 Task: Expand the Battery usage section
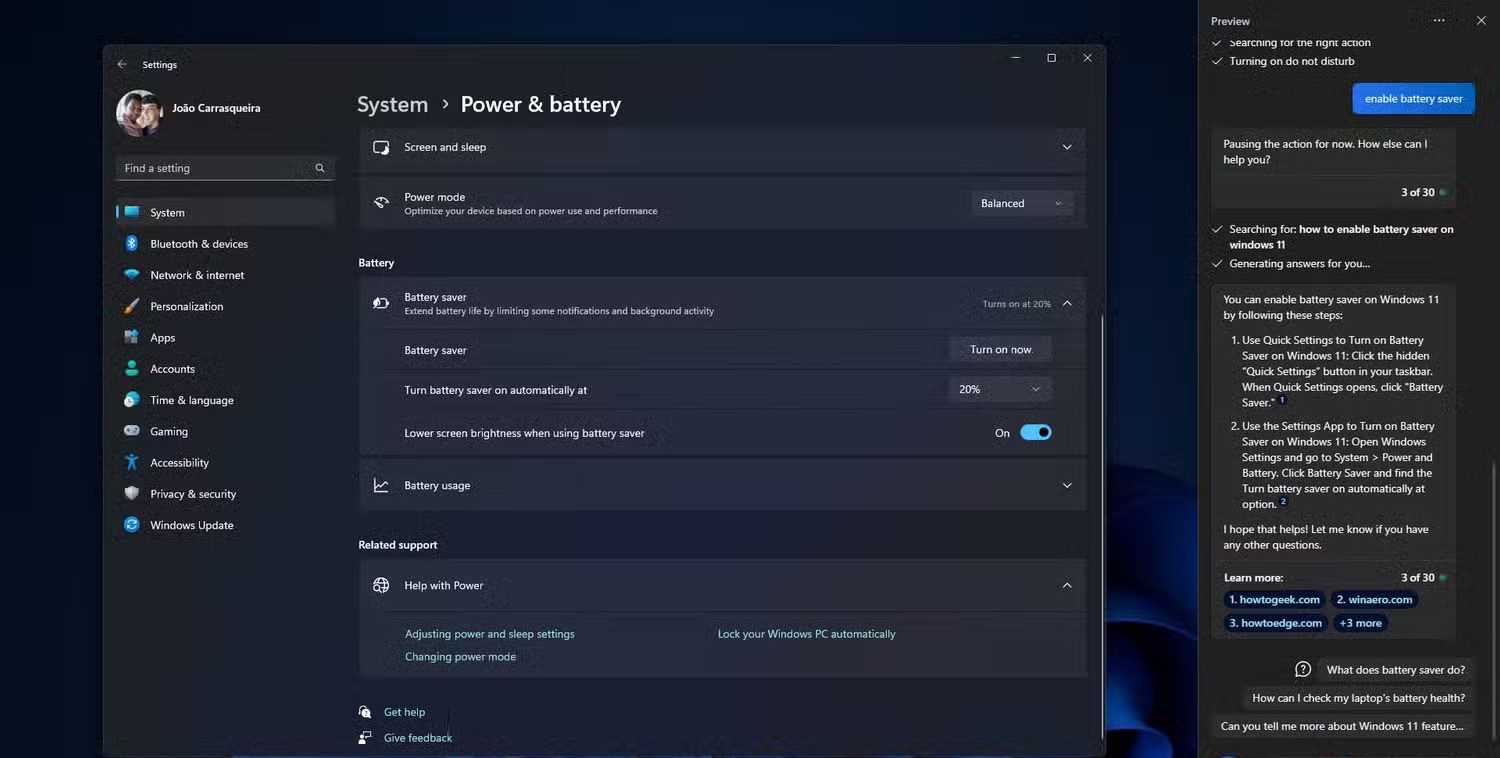1067,486
